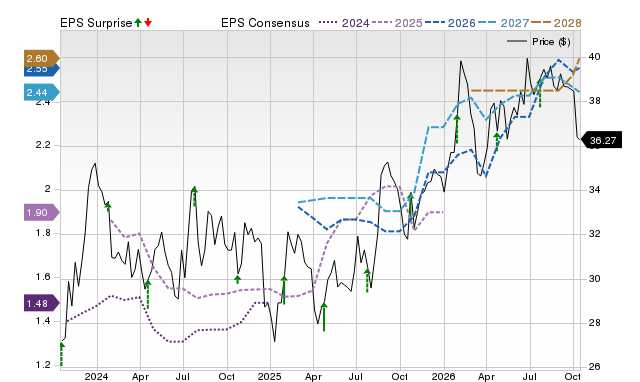Click the 2024 label on the time axis
Screen dimensions: 640x382
97,376
